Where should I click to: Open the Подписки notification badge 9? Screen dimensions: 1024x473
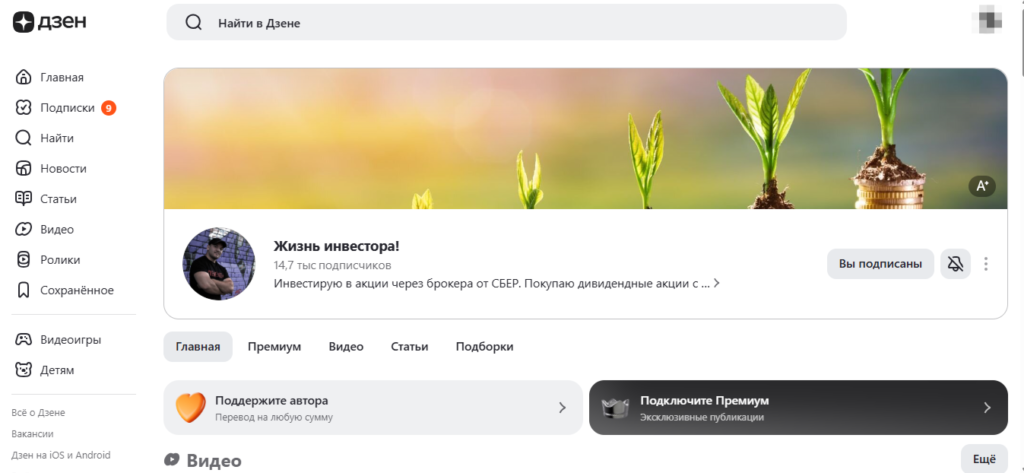[108, 108]
